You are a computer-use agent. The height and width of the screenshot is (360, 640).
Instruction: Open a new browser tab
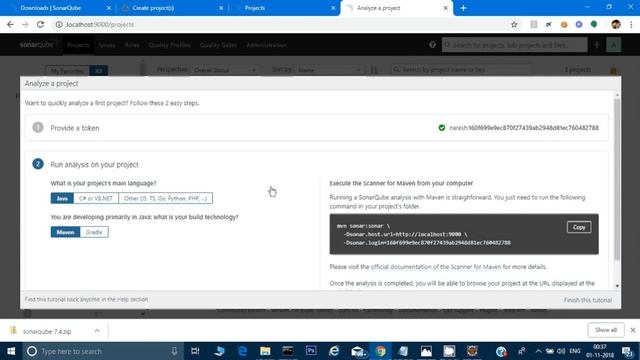tap(463, 8)
